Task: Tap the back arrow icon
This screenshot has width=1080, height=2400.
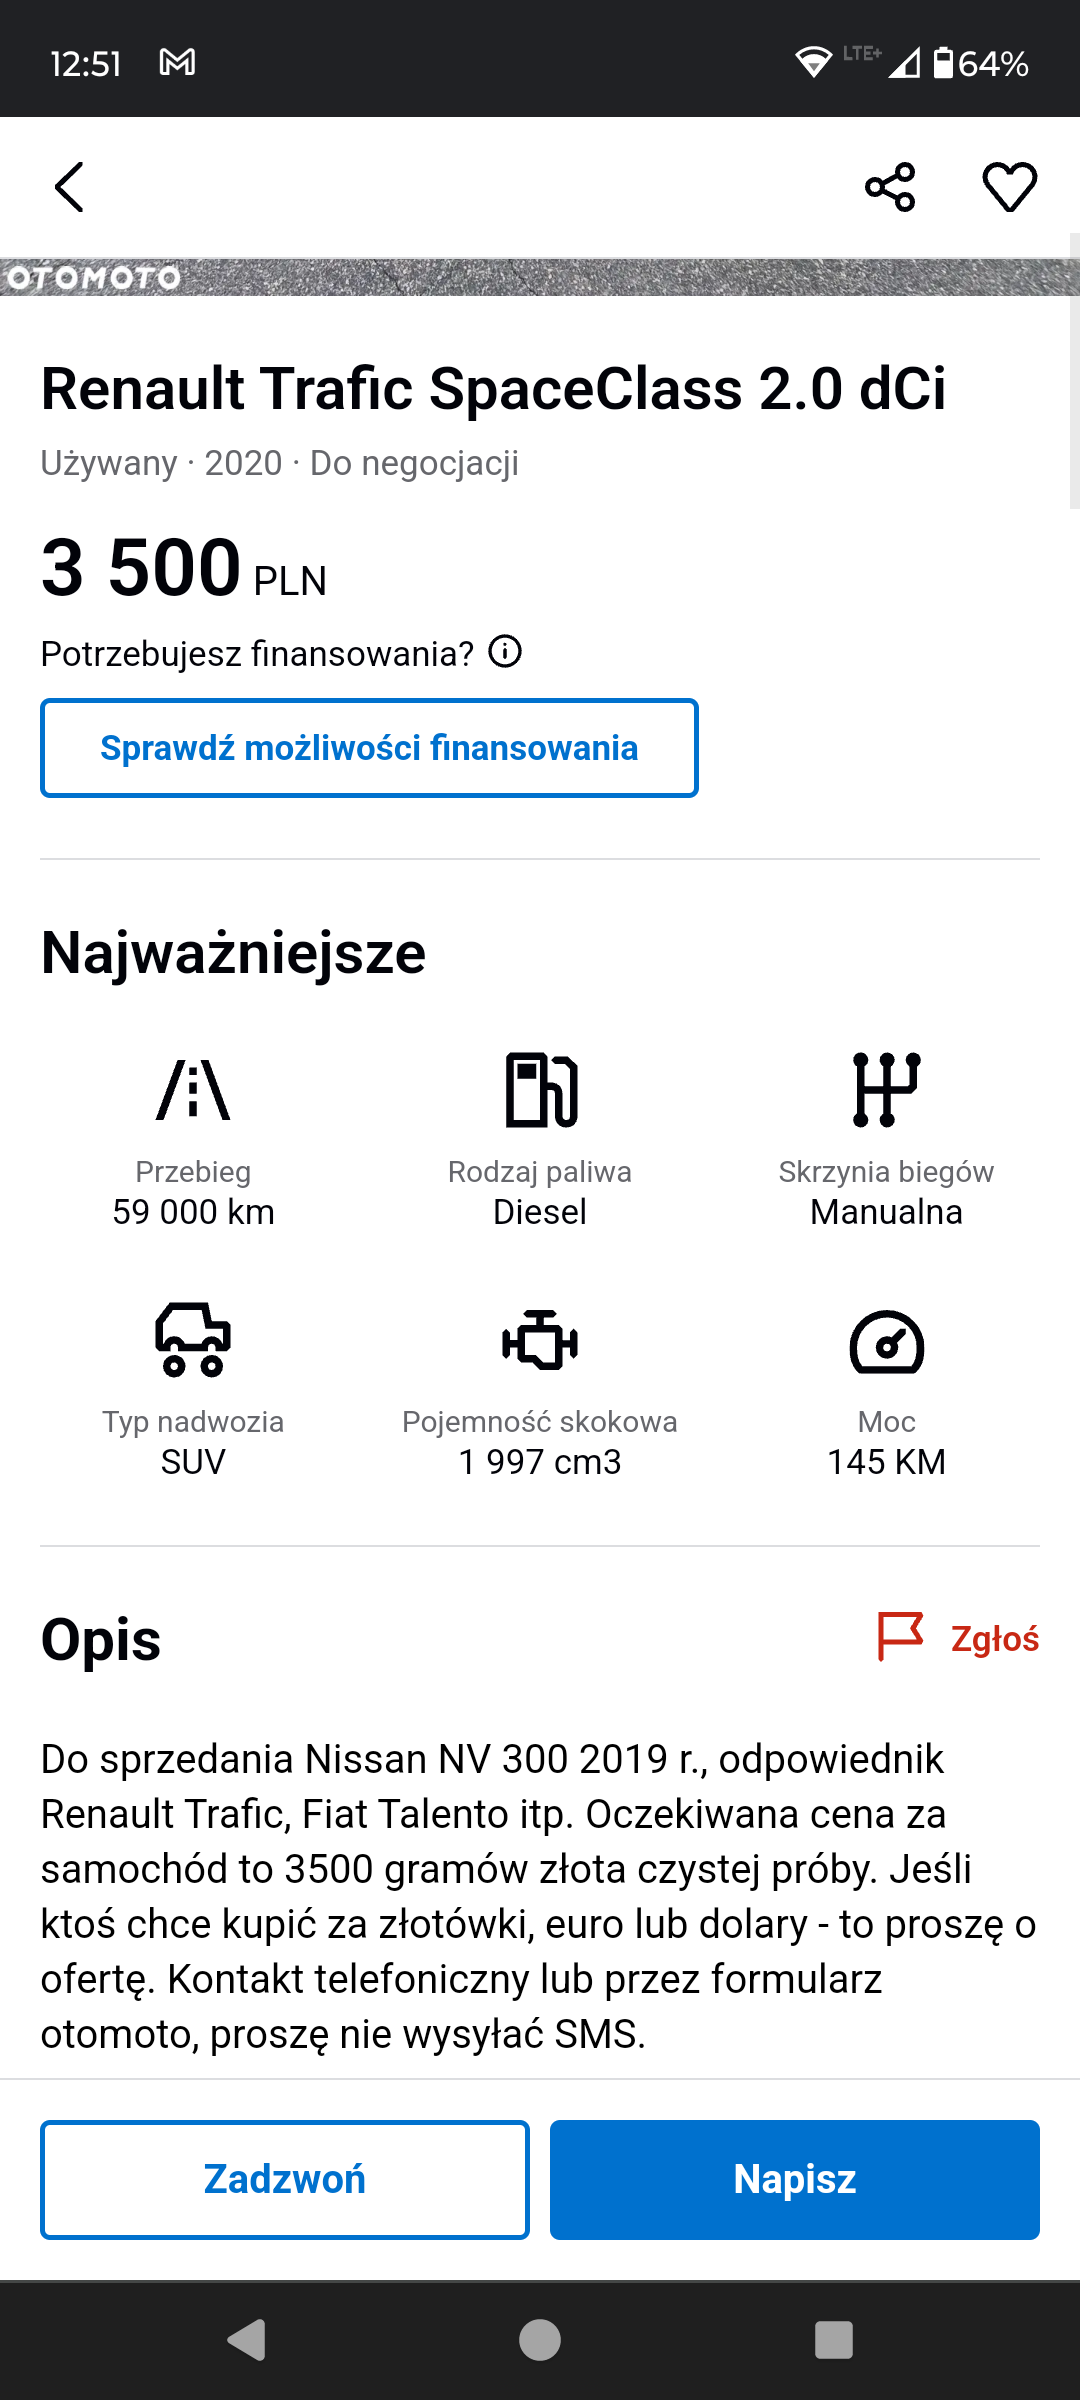Action: pyautogui.click(x=69, y=187)
